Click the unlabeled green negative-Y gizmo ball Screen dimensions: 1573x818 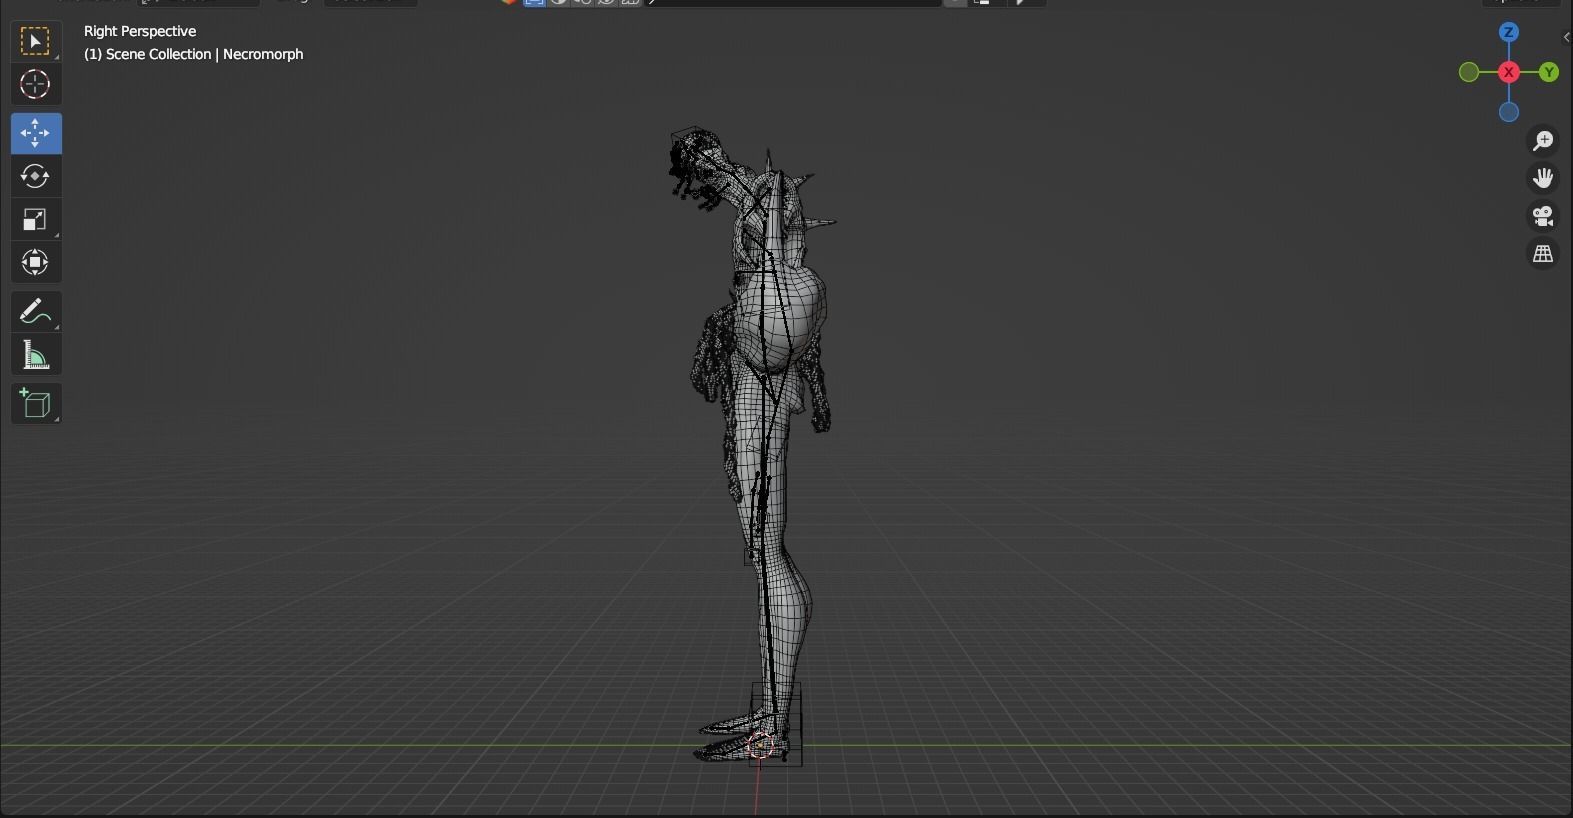point(1469,72)
